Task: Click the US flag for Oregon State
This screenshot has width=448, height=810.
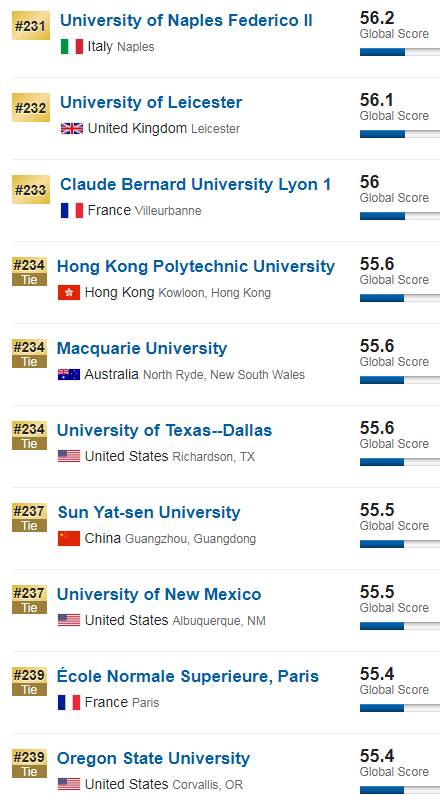Action: [69, 784]
